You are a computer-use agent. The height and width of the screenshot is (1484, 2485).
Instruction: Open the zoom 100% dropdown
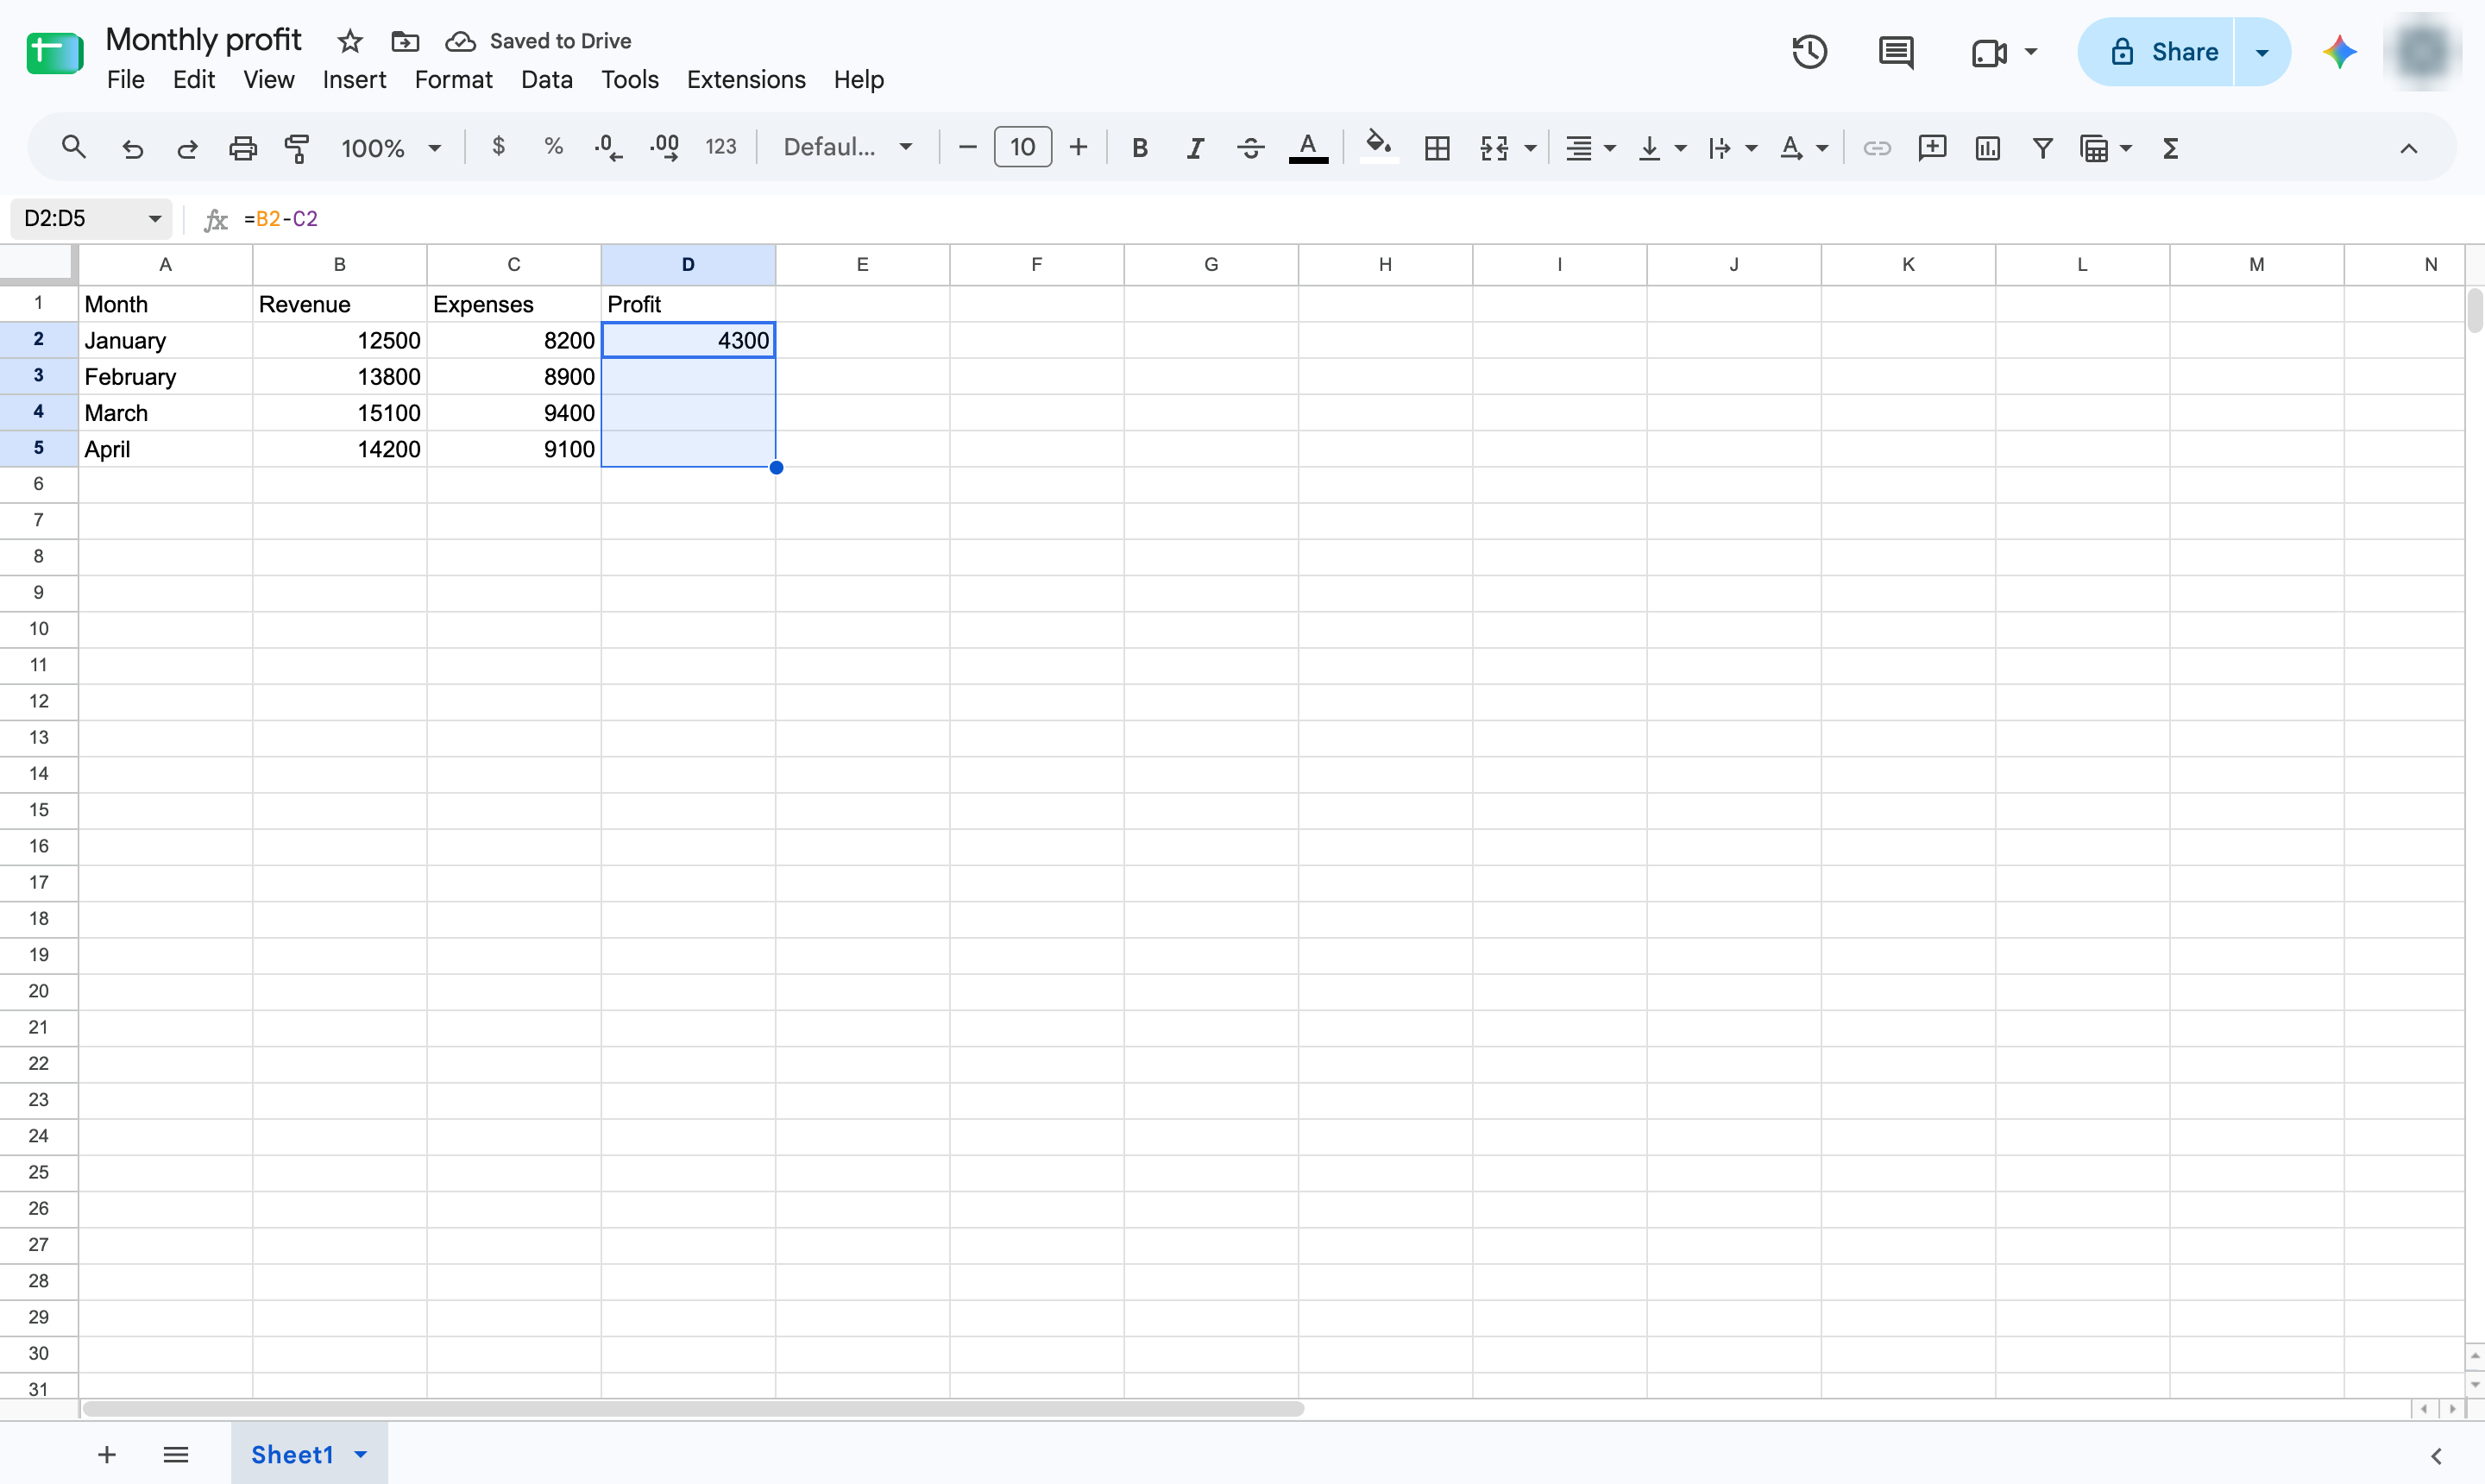click(390, 148)
